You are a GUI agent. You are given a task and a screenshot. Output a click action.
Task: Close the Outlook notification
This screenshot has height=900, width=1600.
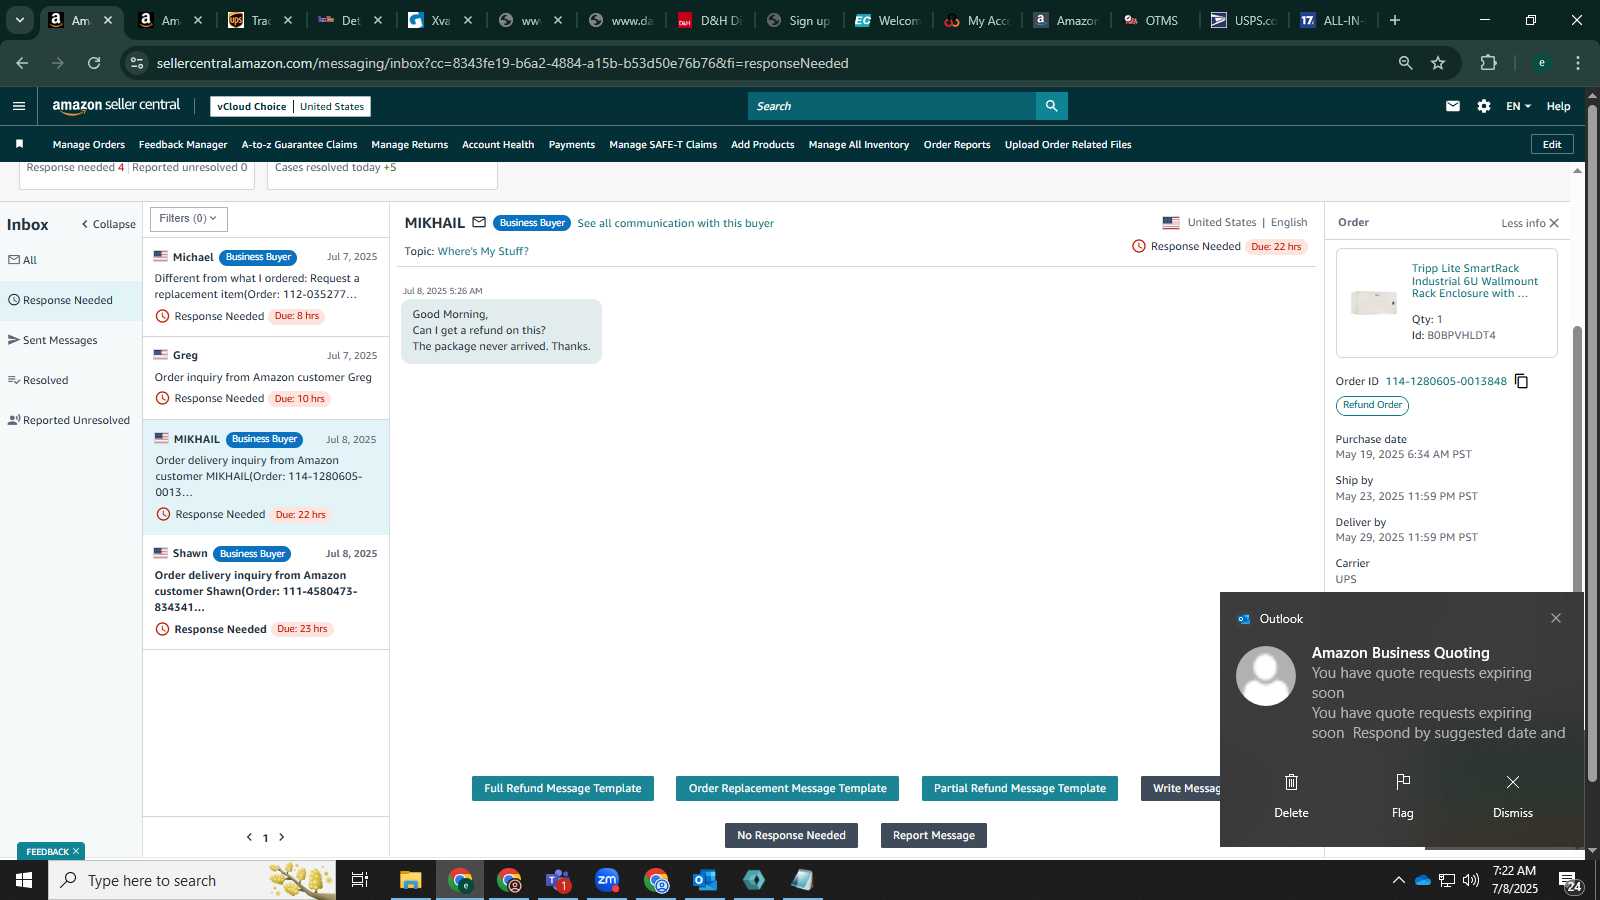point(1556,618)
